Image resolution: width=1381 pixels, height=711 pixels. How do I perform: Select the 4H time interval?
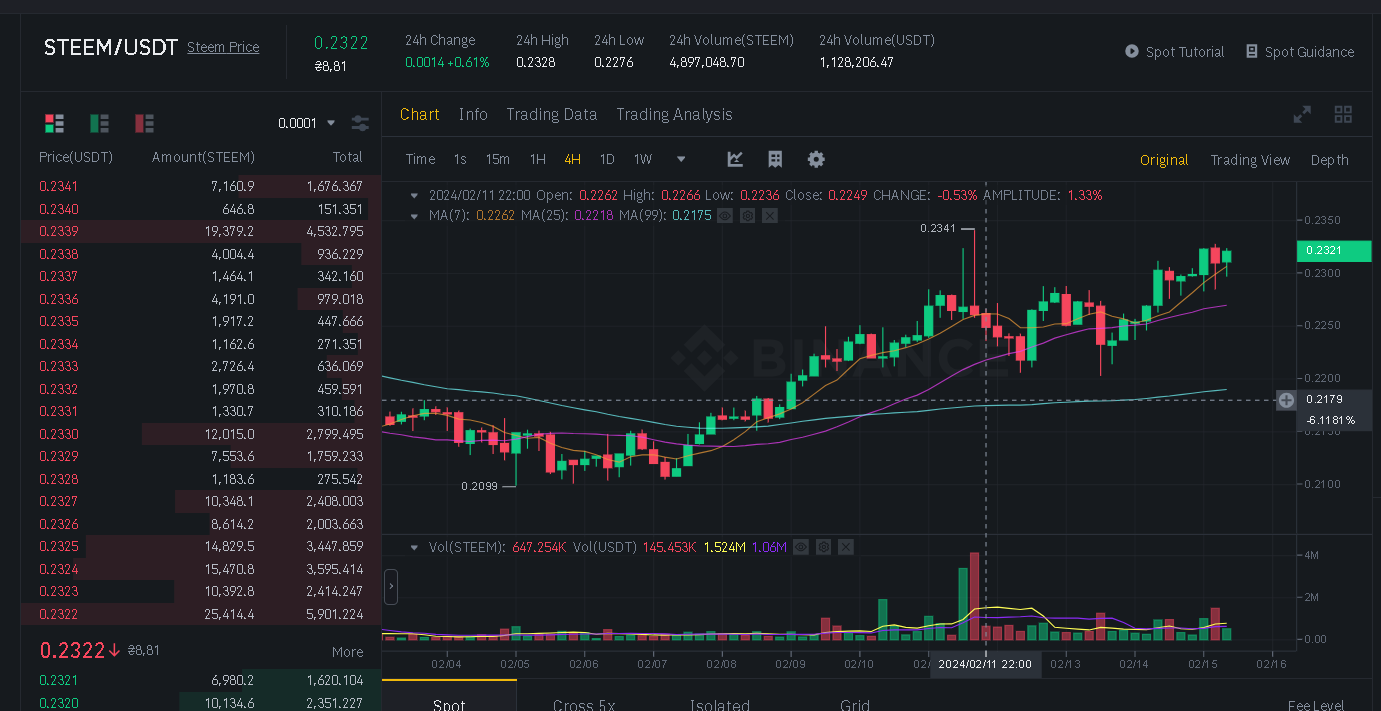click(572, 159)
